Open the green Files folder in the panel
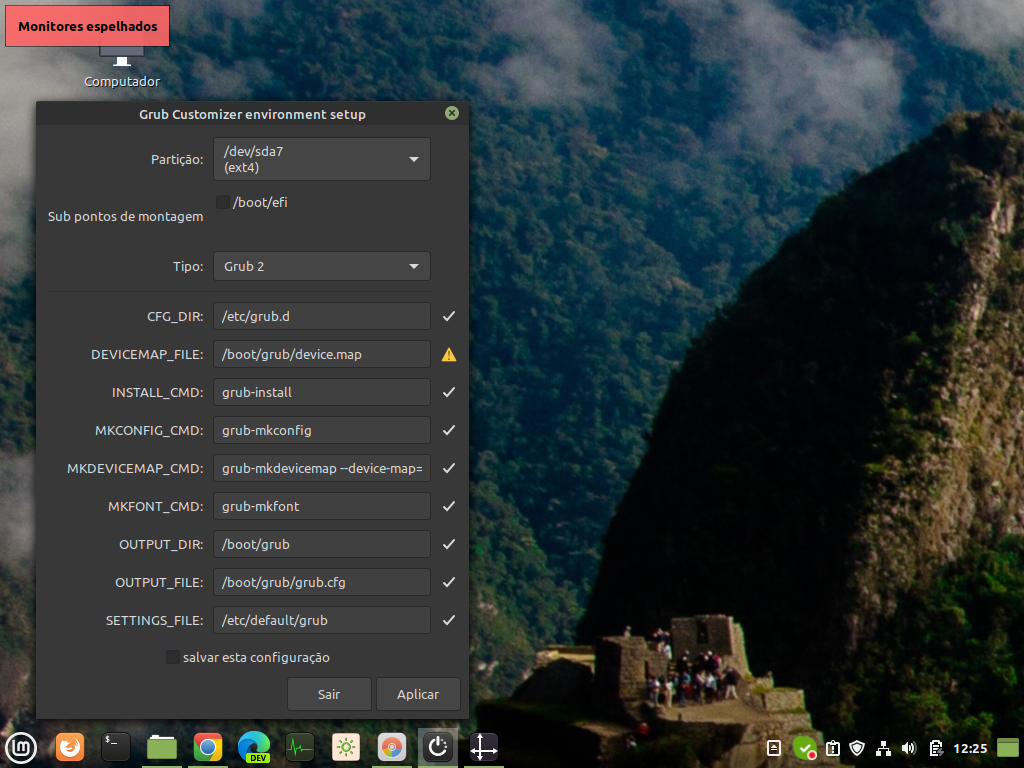The width and height of the screenshot is (1024, 768). click(161, 747)
